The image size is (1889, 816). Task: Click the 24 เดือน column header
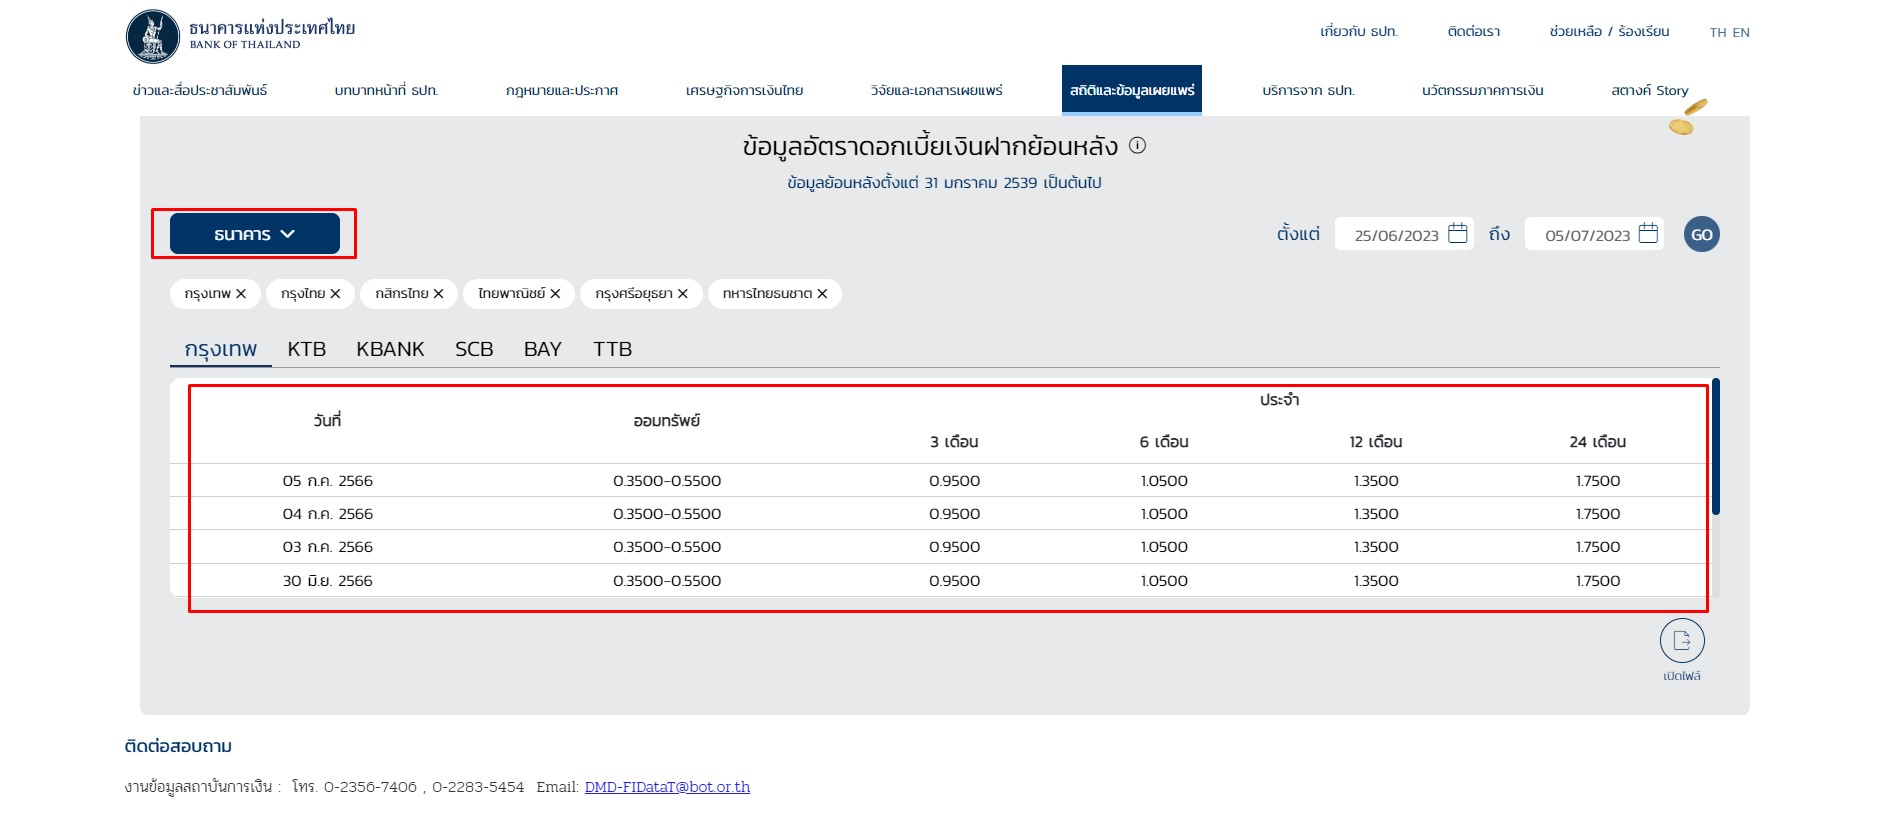tap(1598, 442)
